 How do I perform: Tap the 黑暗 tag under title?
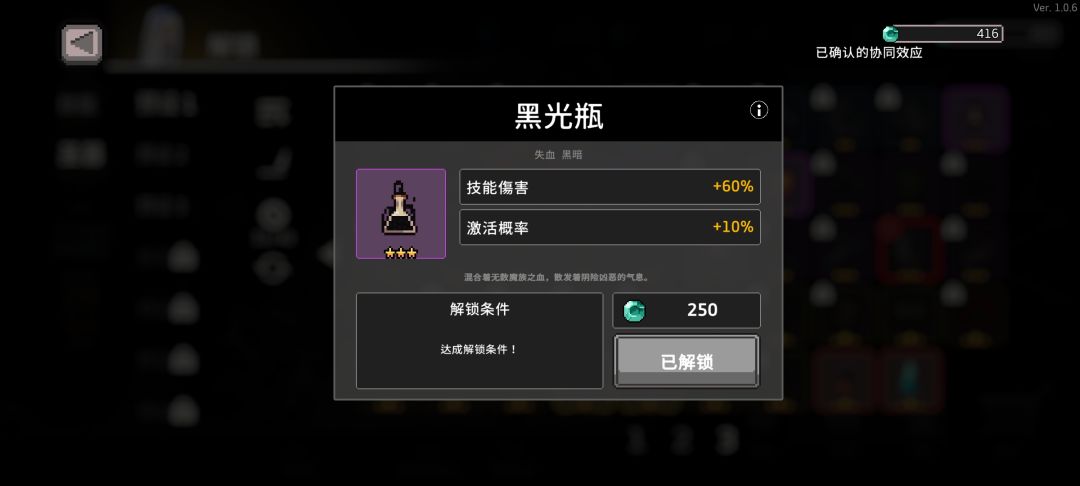click(x=572, y=155)
